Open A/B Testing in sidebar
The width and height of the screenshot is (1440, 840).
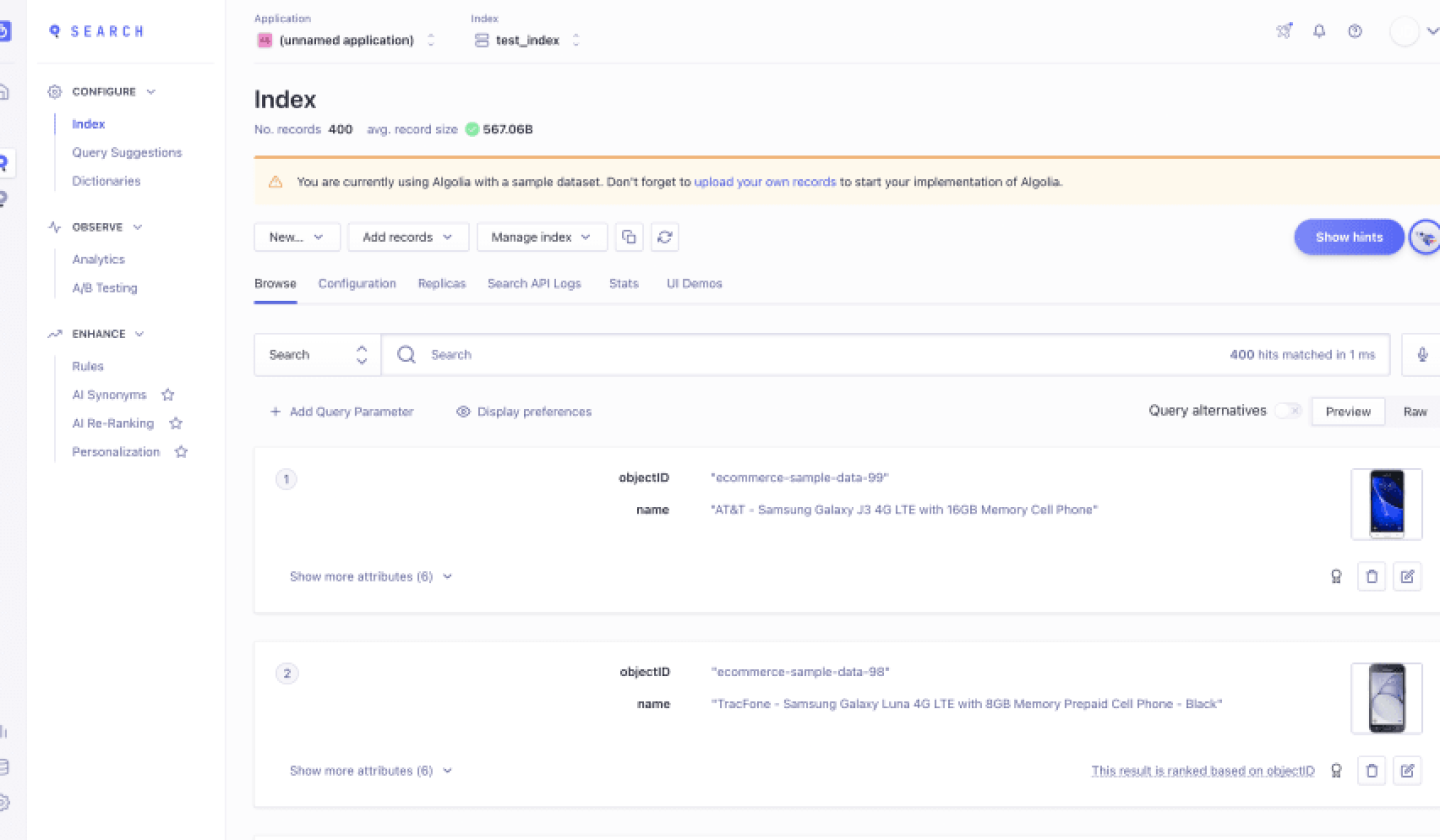point(105,288)
